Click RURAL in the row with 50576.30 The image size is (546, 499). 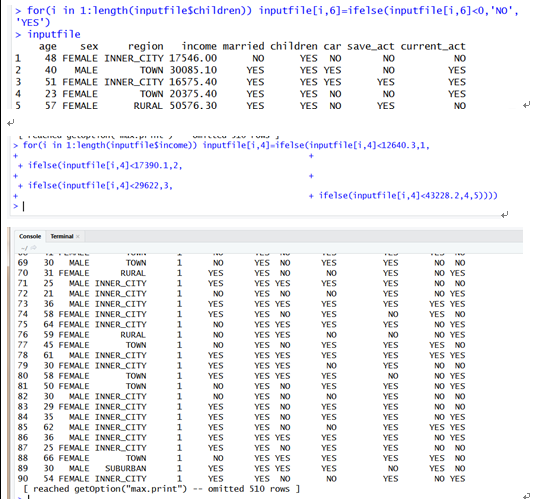coord(148,106)
